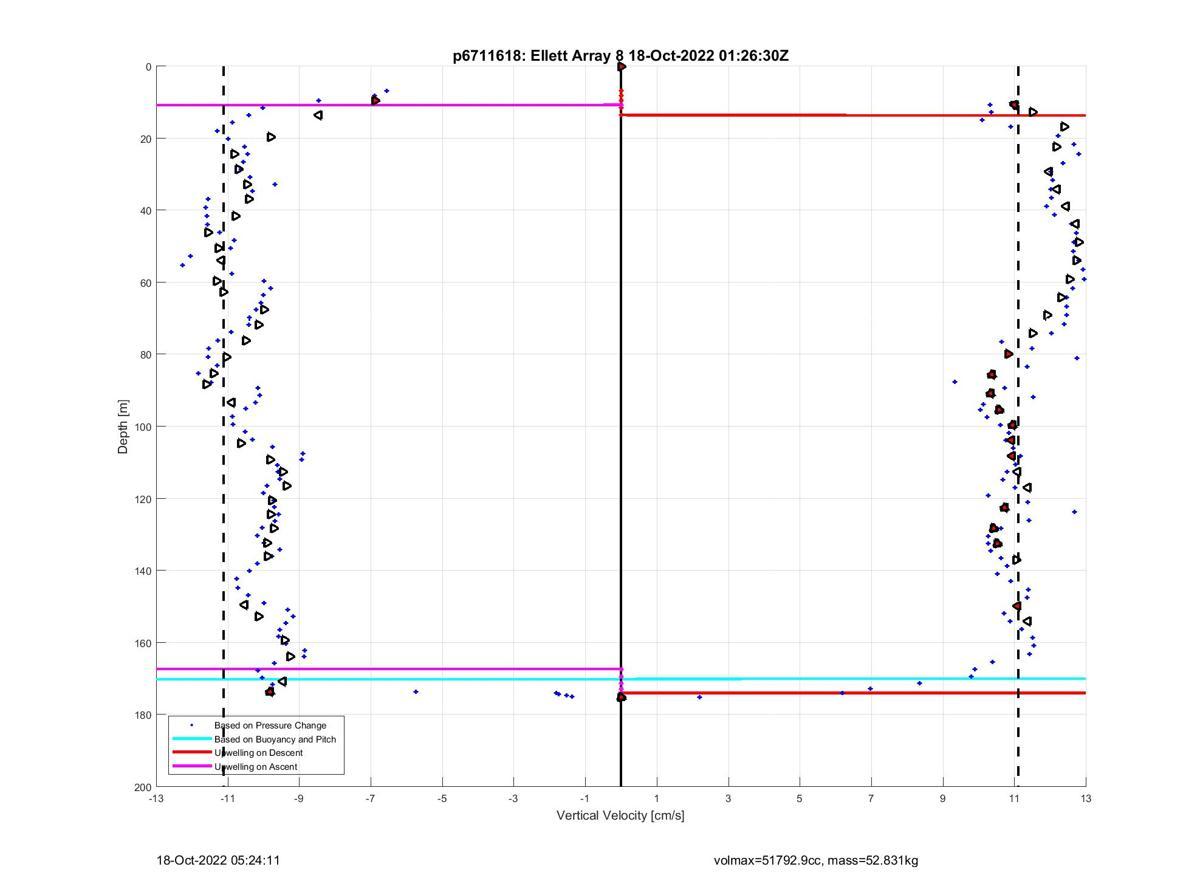Click the x-axis tick label "1"
This screenshot has width=1200, height=885.
657,799
